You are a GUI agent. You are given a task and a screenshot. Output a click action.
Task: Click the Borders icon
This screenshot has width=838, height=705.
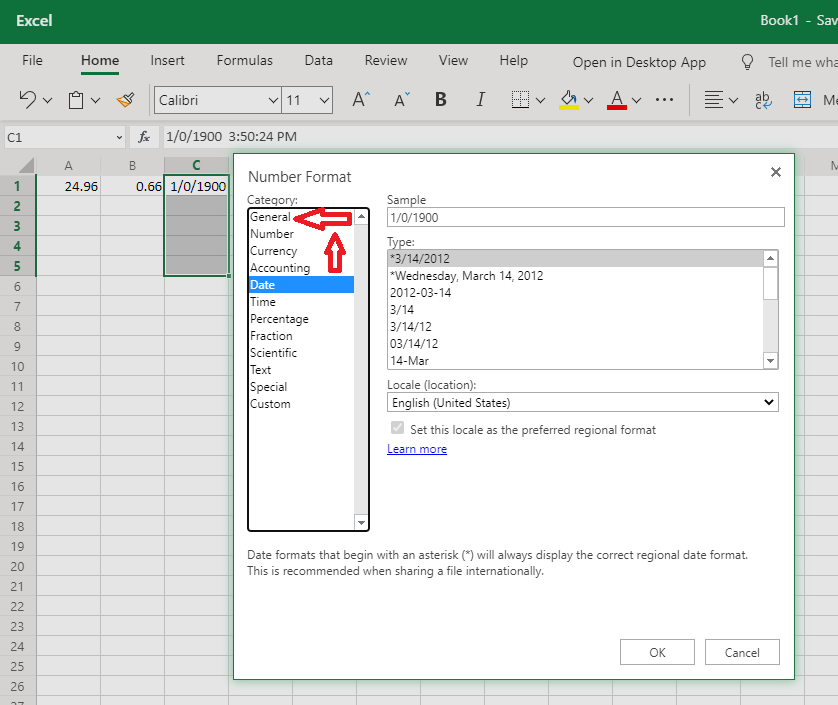[x=520, y=100]
